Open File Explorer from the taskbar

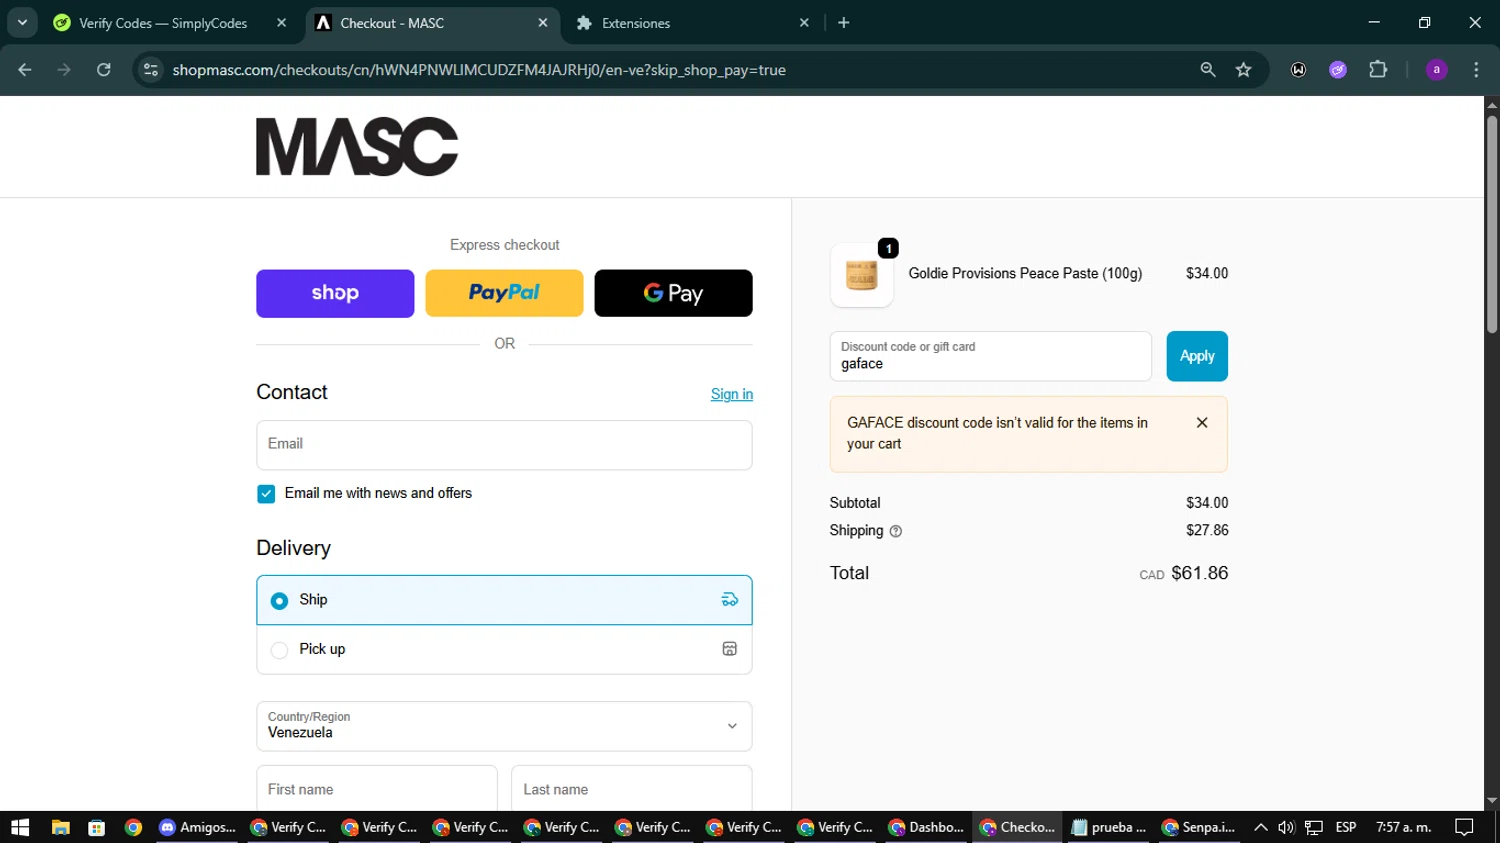61,827
